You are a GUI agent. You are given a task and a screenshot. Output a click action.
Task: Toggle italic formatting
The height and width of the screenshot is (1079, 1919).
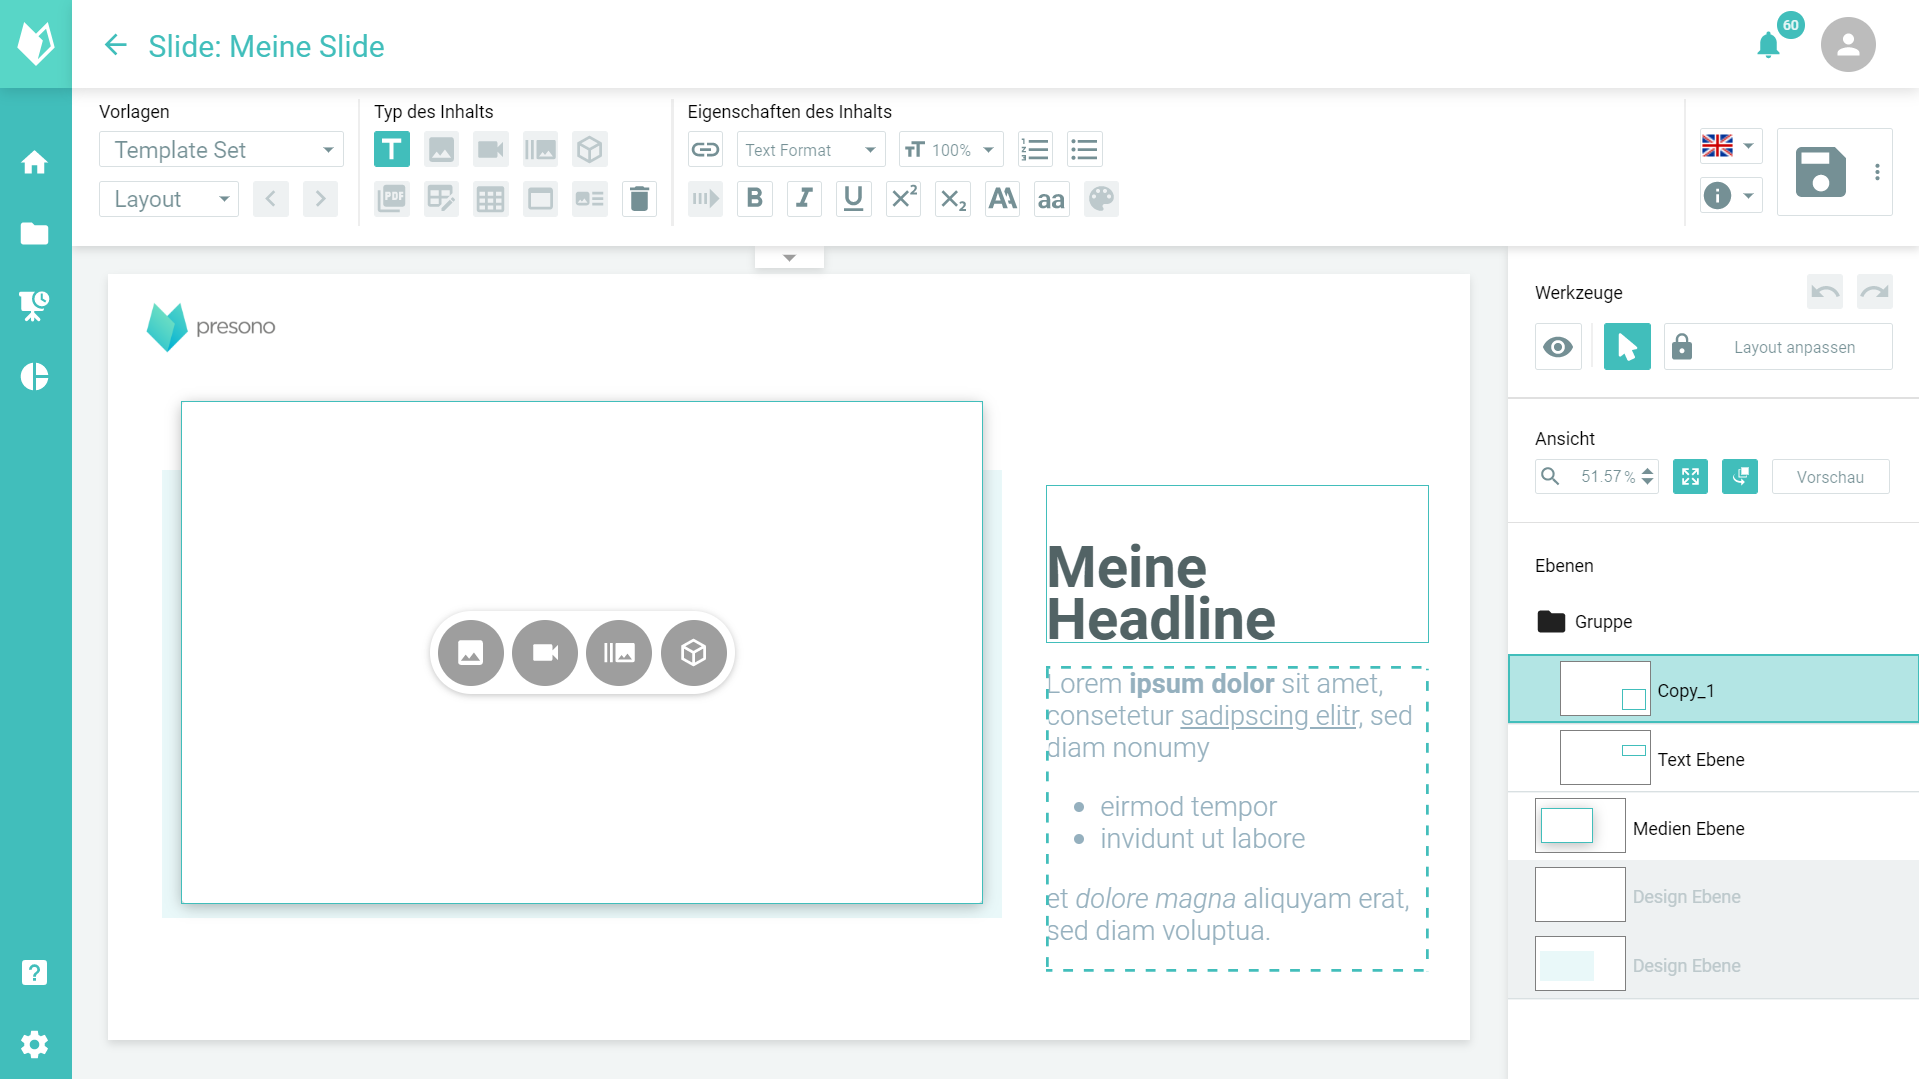tap(804, 199)
